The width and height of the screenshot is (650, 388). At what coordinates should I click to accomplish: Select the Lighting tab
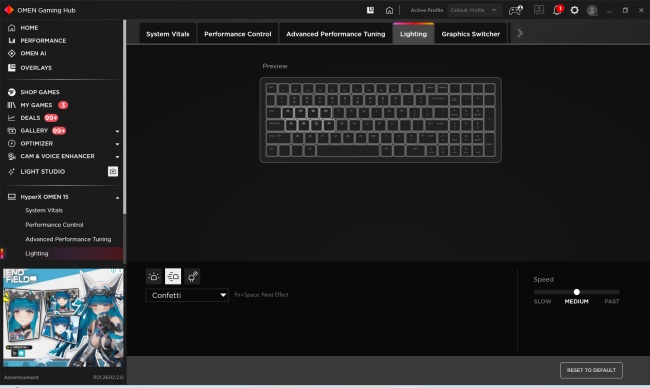click(x=413, y=34)
